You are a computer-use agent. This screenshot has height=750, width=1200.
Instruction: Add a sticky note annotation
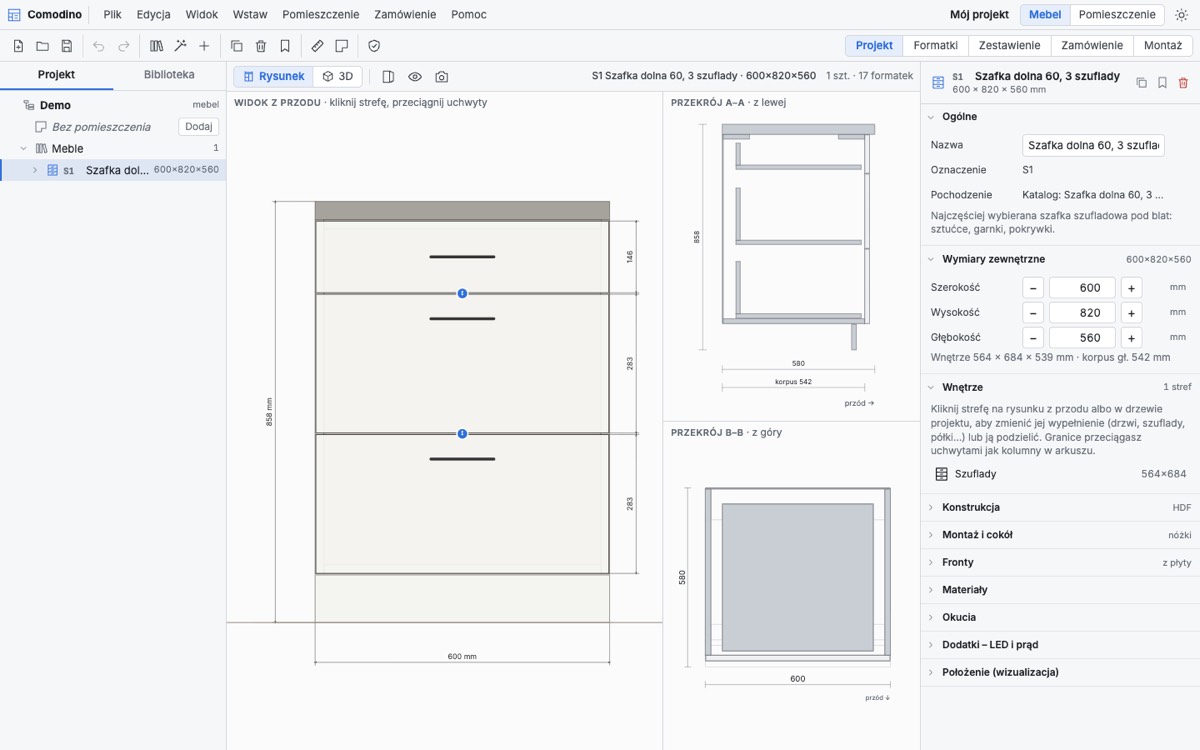pos(342,46)
